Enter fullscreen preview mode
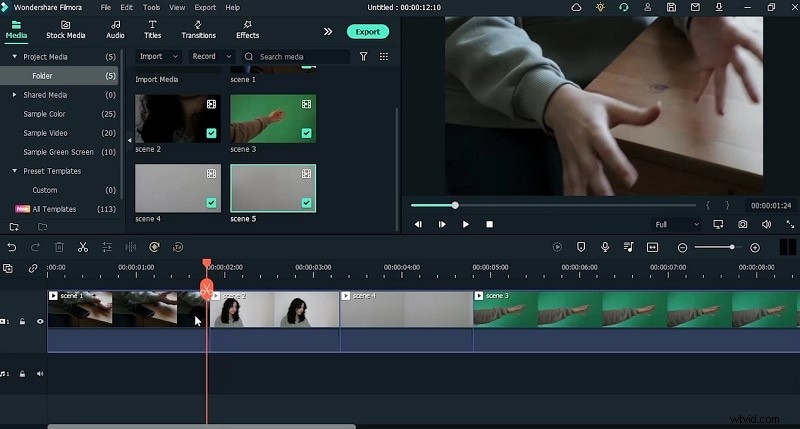 click(790, 224)
